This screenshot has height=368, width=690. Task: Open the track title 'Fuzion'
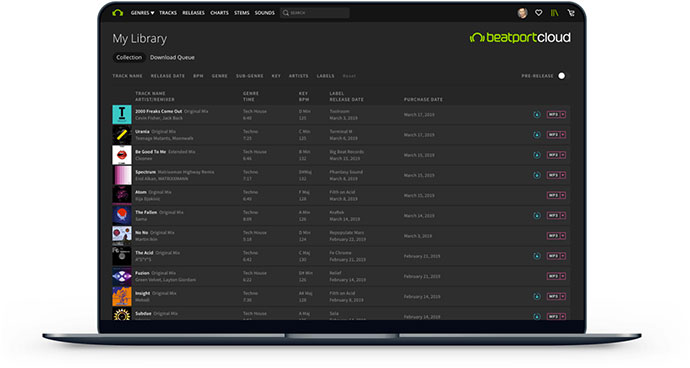[142, 273]
